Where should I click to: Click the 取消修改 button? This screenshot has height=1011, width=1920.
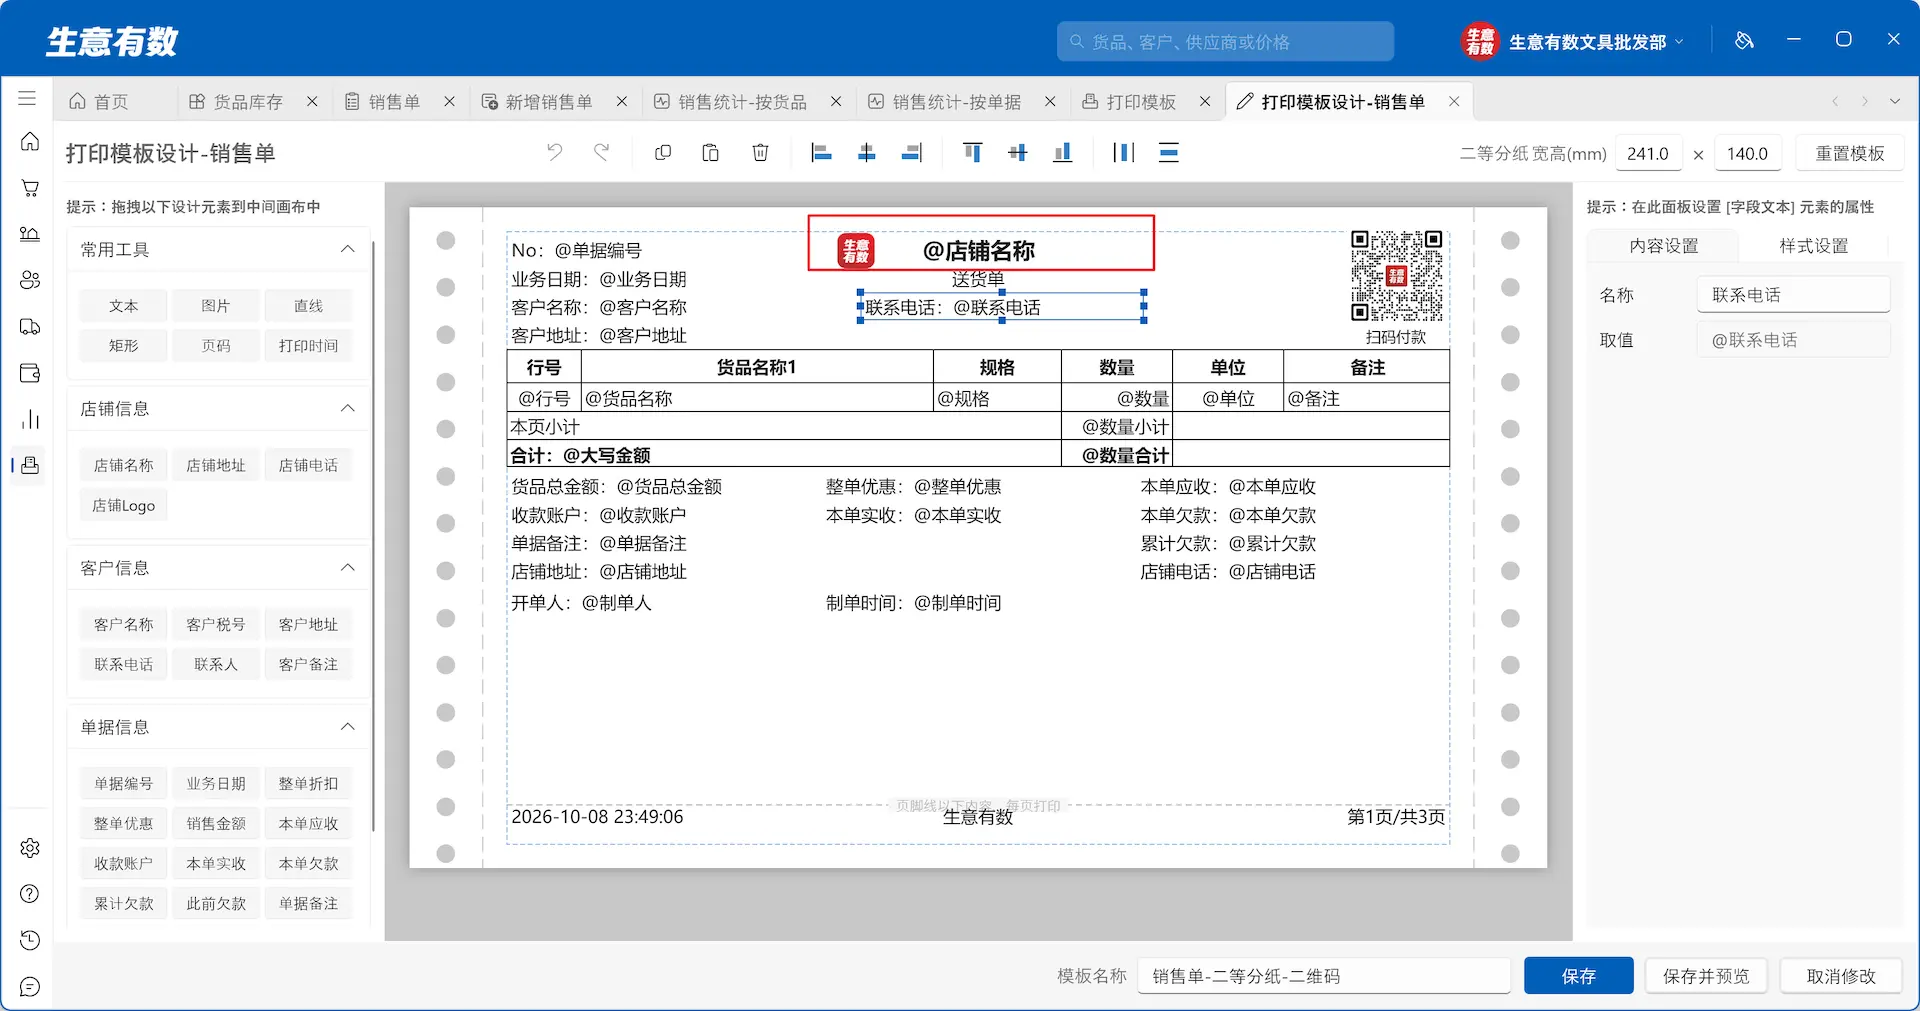tap(1841, 976)
